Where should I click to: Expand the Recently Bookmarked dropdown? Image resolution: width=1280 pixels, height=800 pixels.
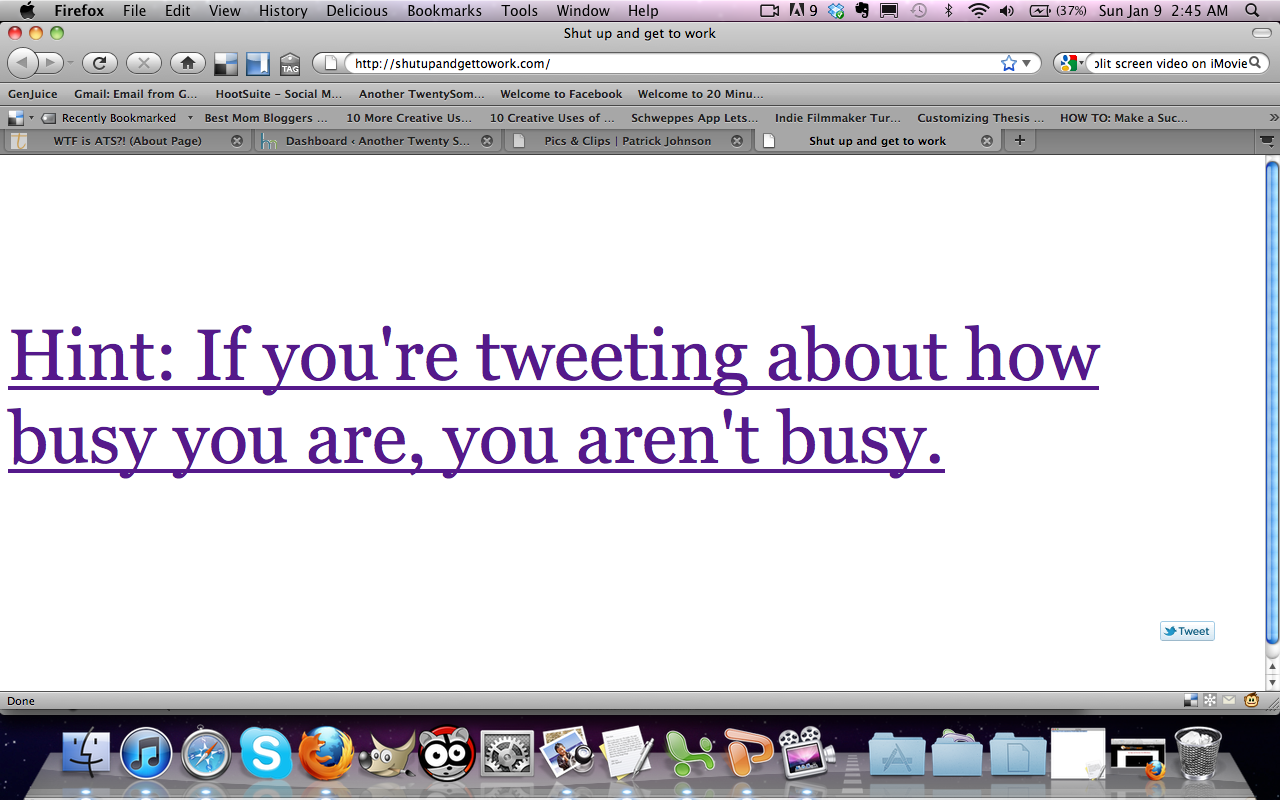coord(190,118)
